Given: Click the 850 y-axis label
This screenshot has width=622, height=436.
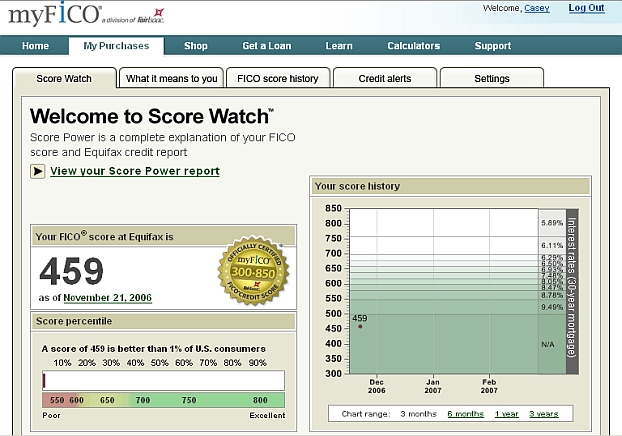Looking at the screenshot, I should point(333,208).
